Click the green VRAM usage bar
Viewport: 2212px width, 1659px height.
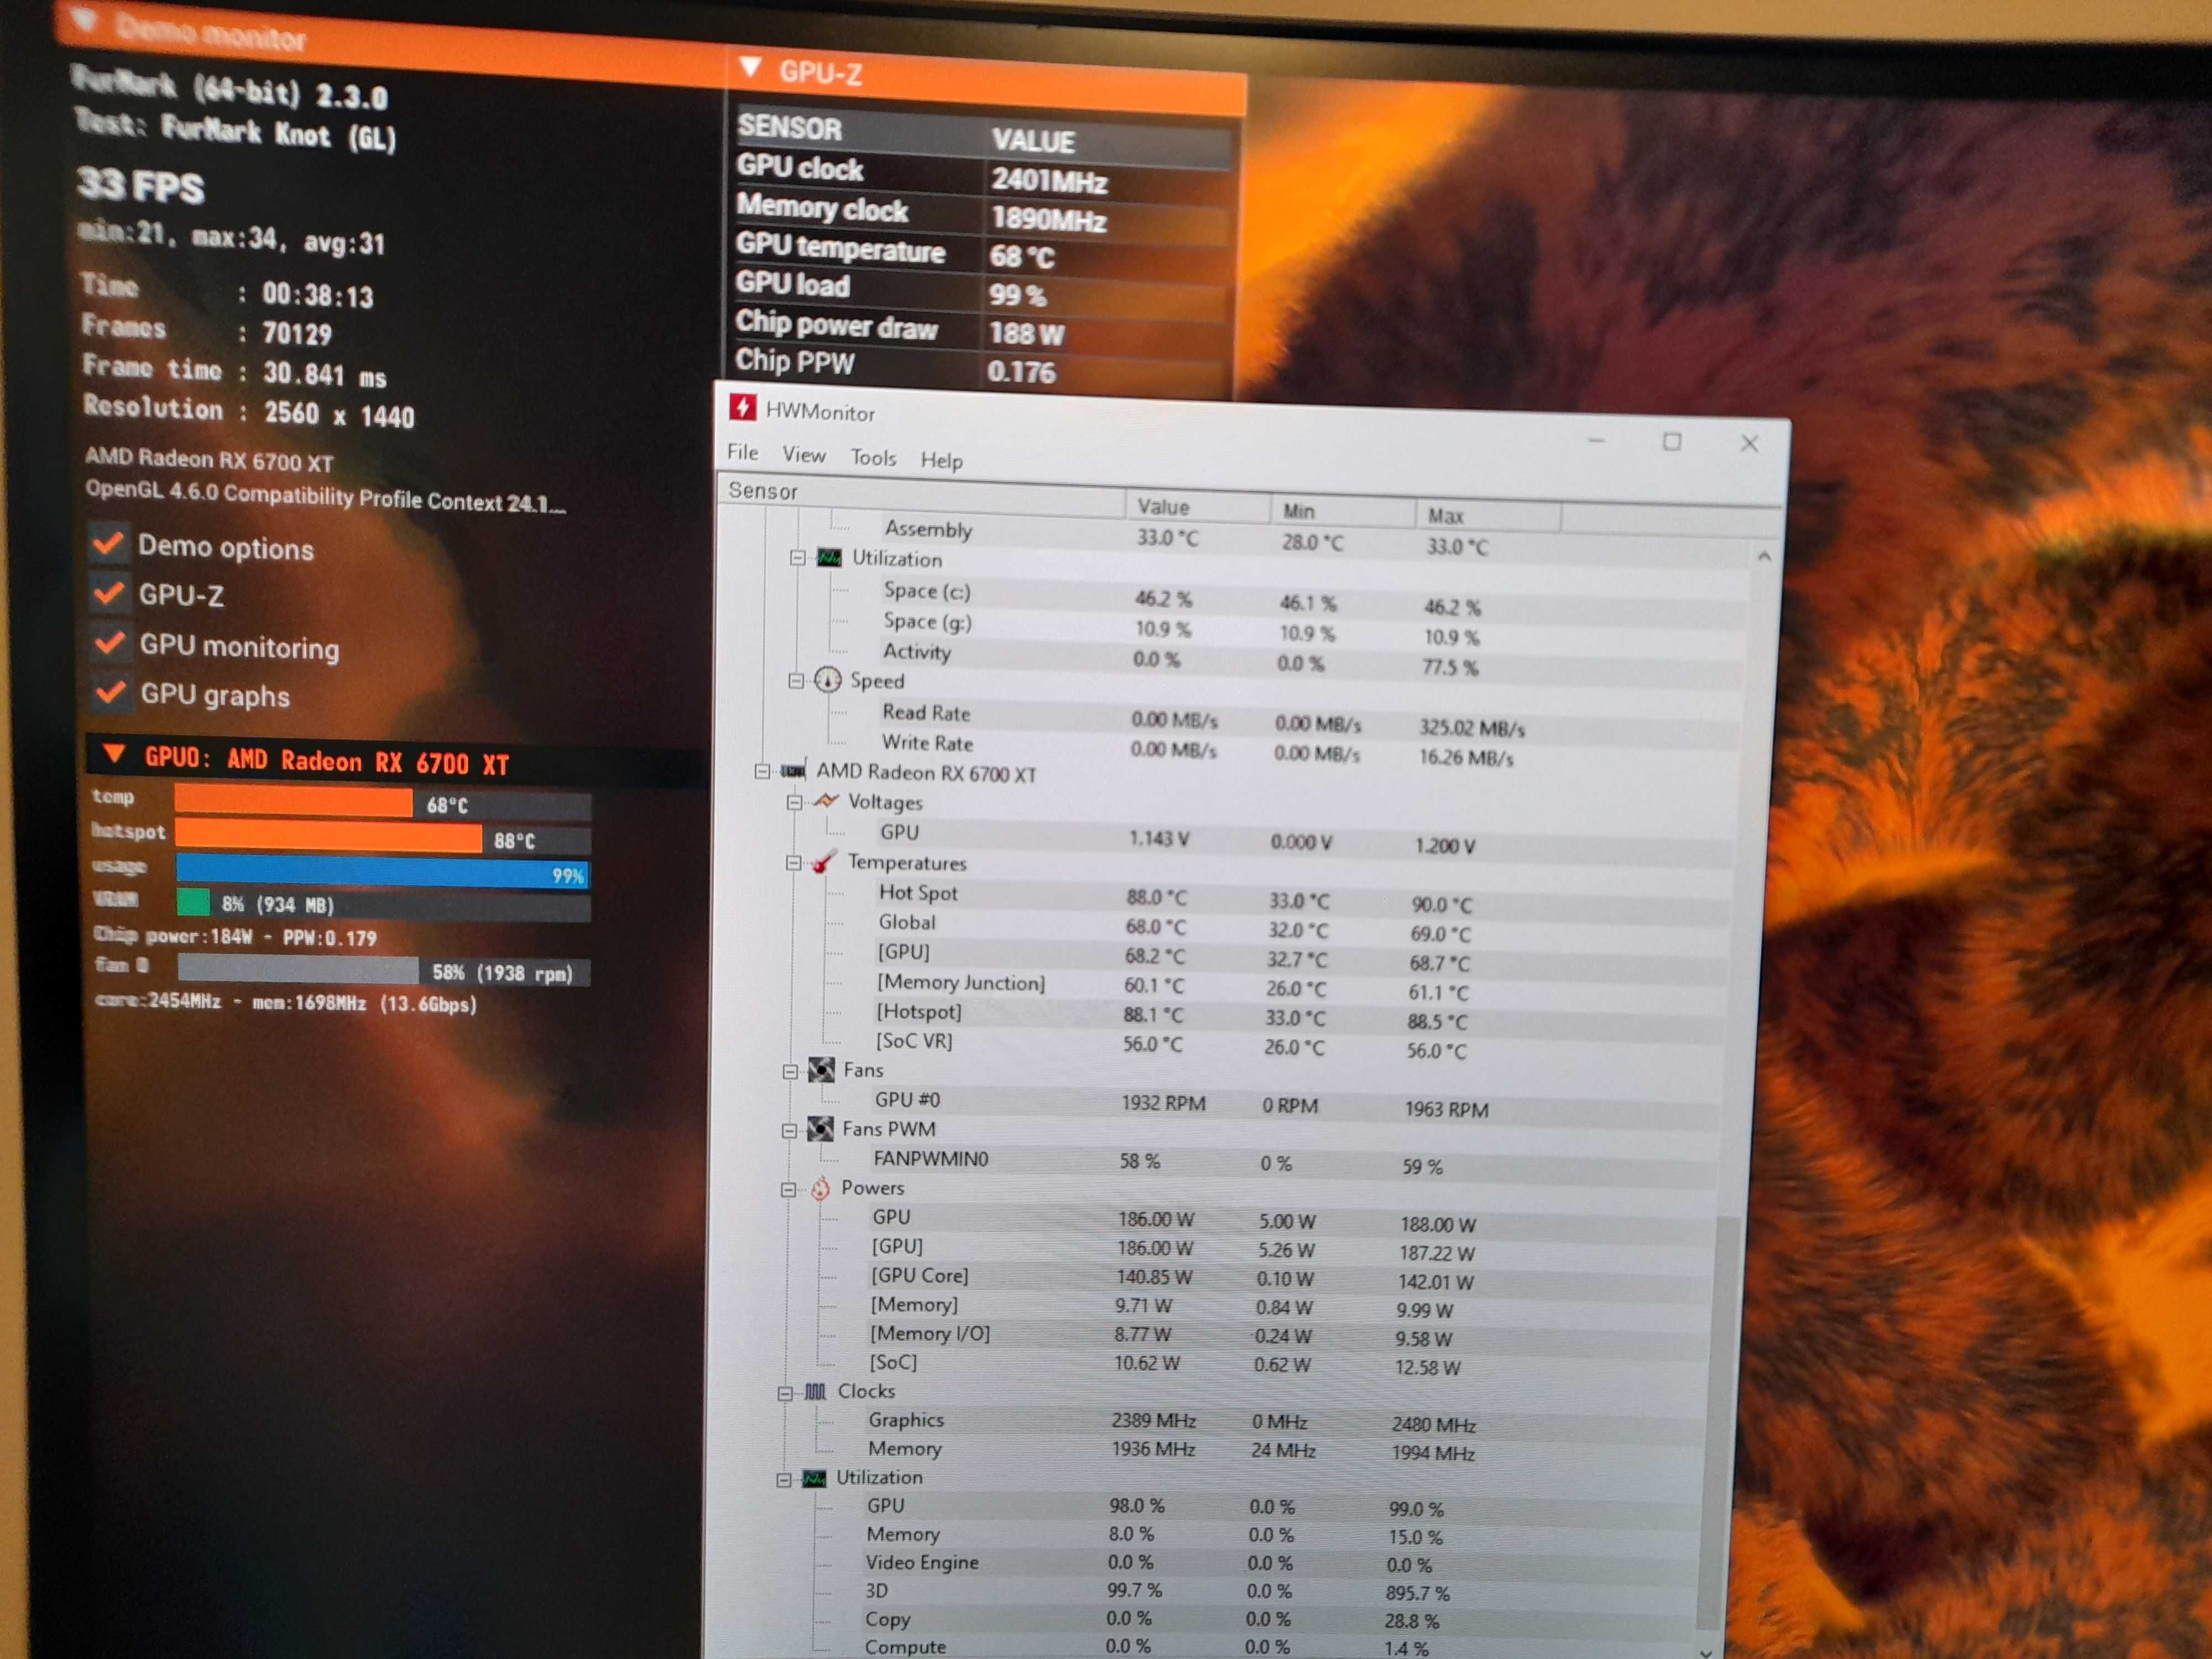coord(194,902)
